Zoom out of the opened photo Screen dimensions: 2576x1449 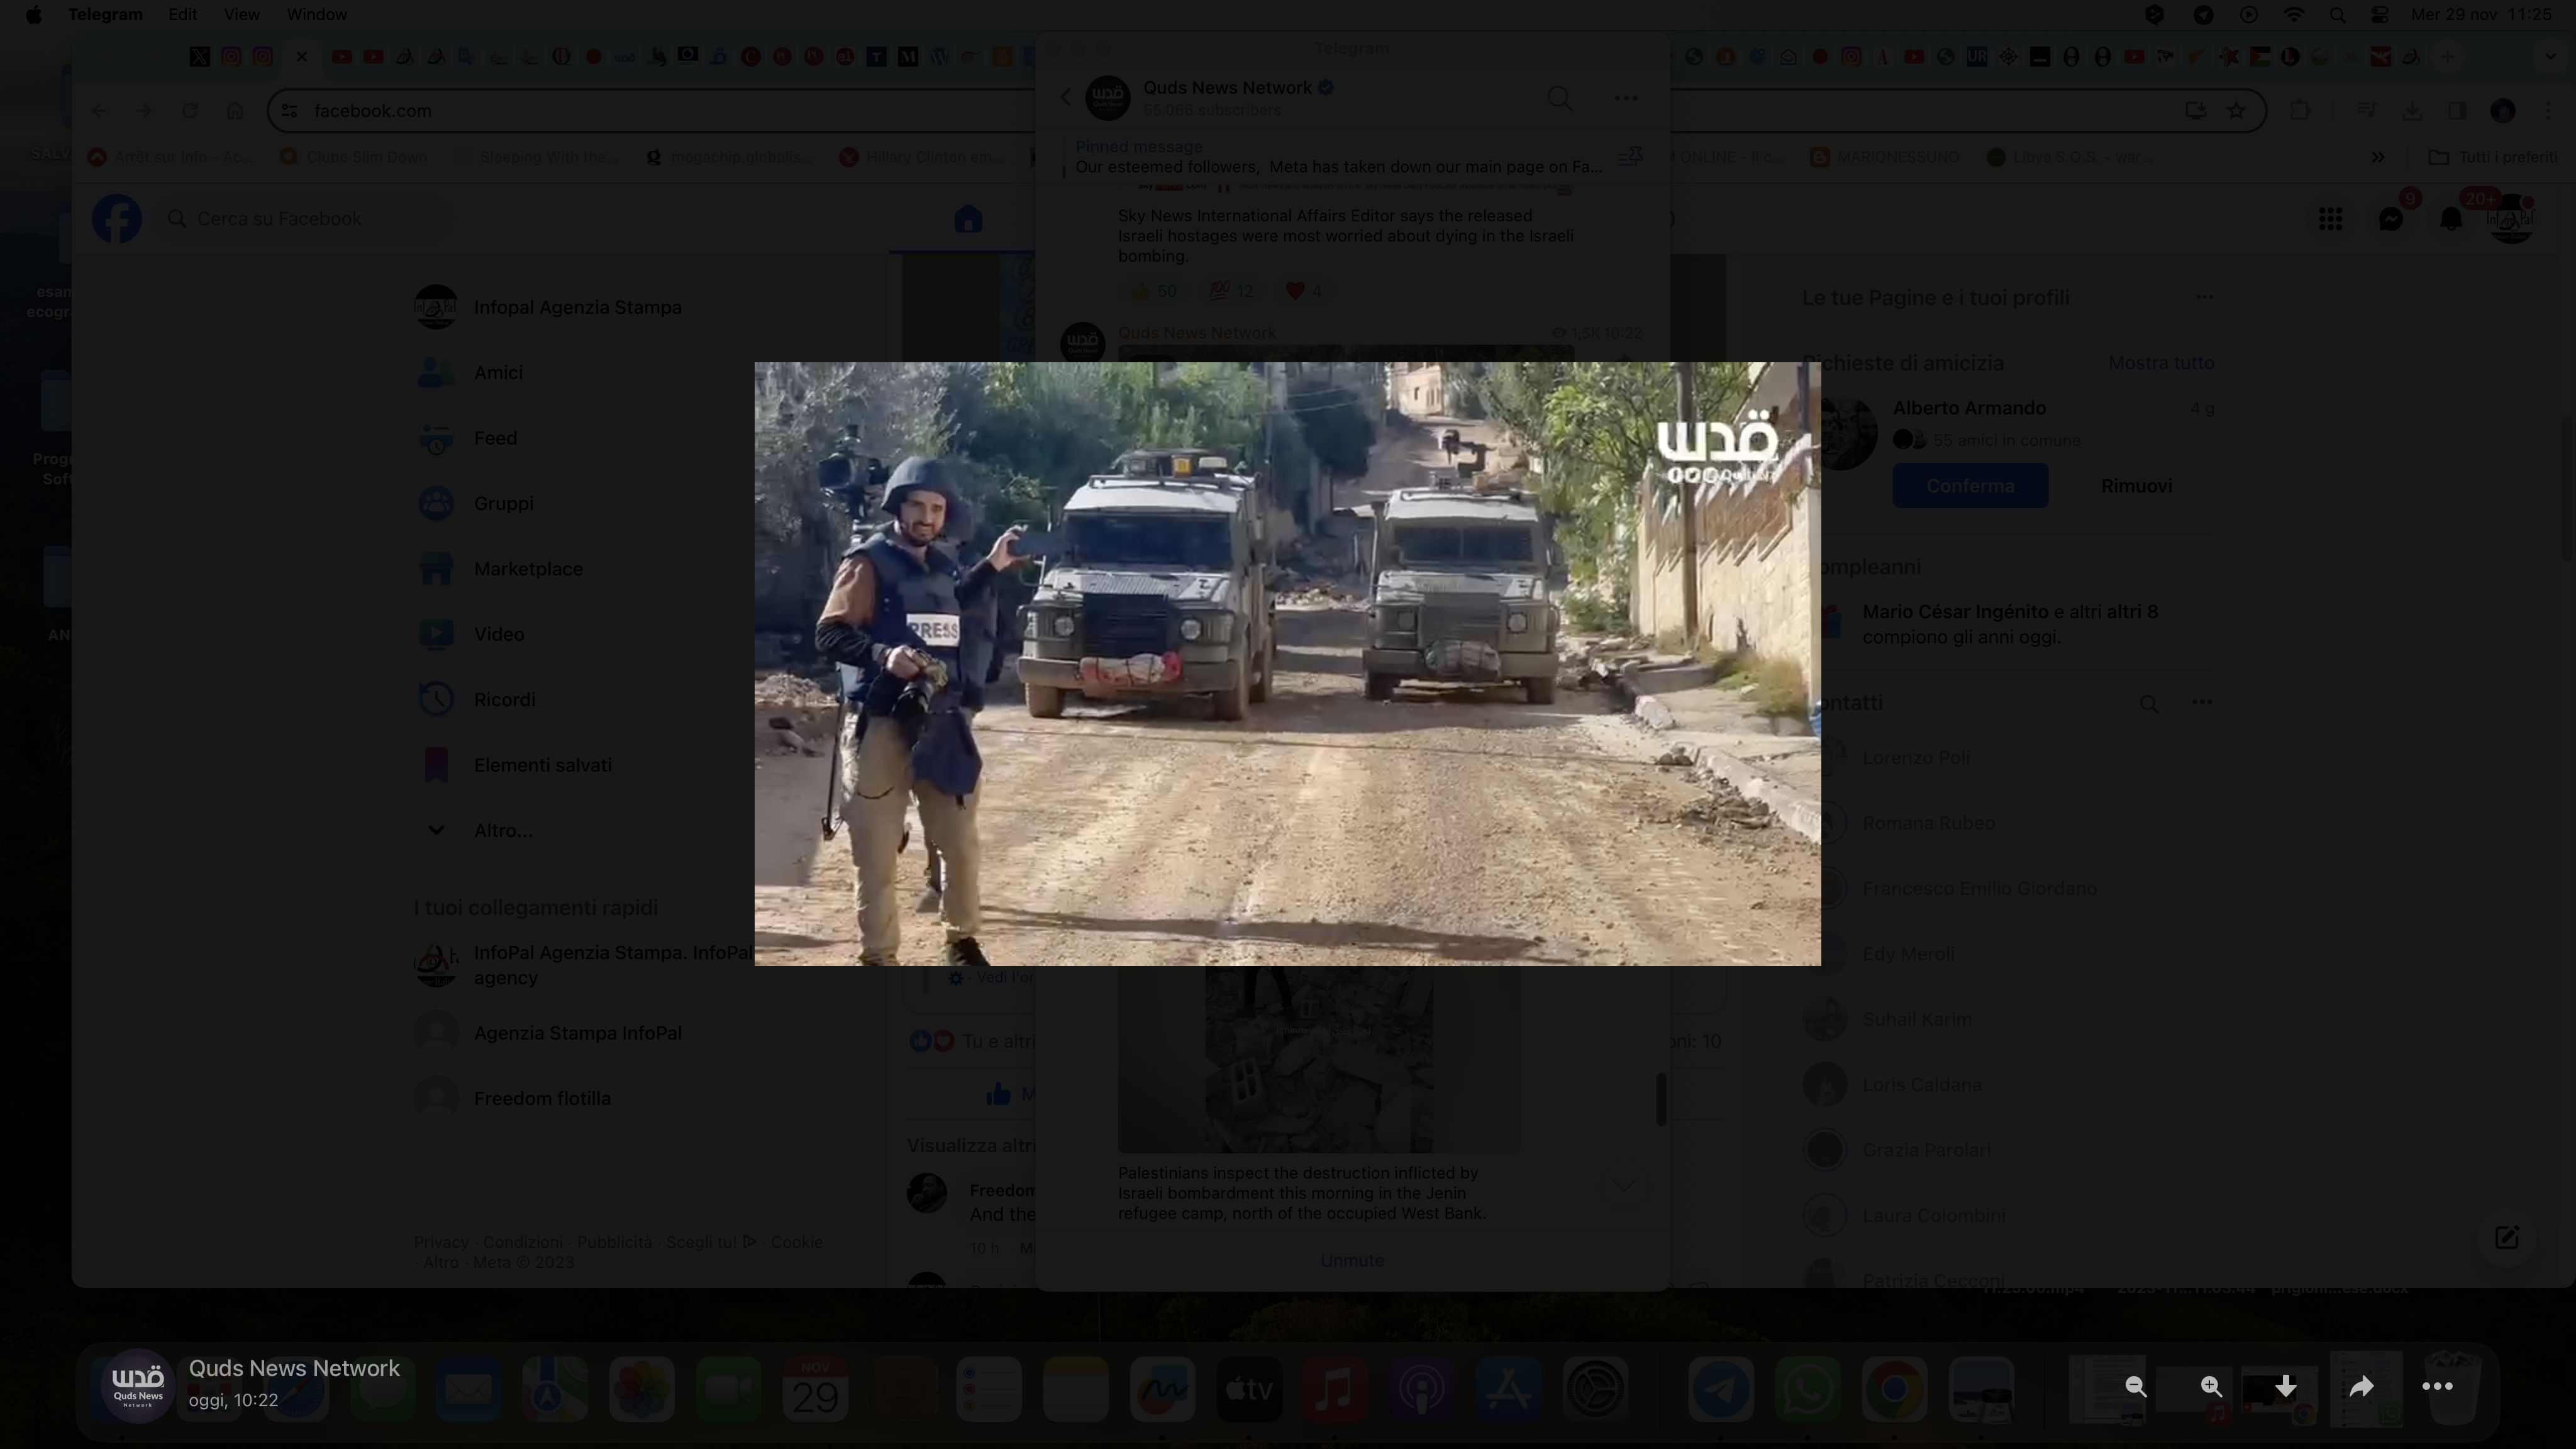(x=2135, y=1386)
